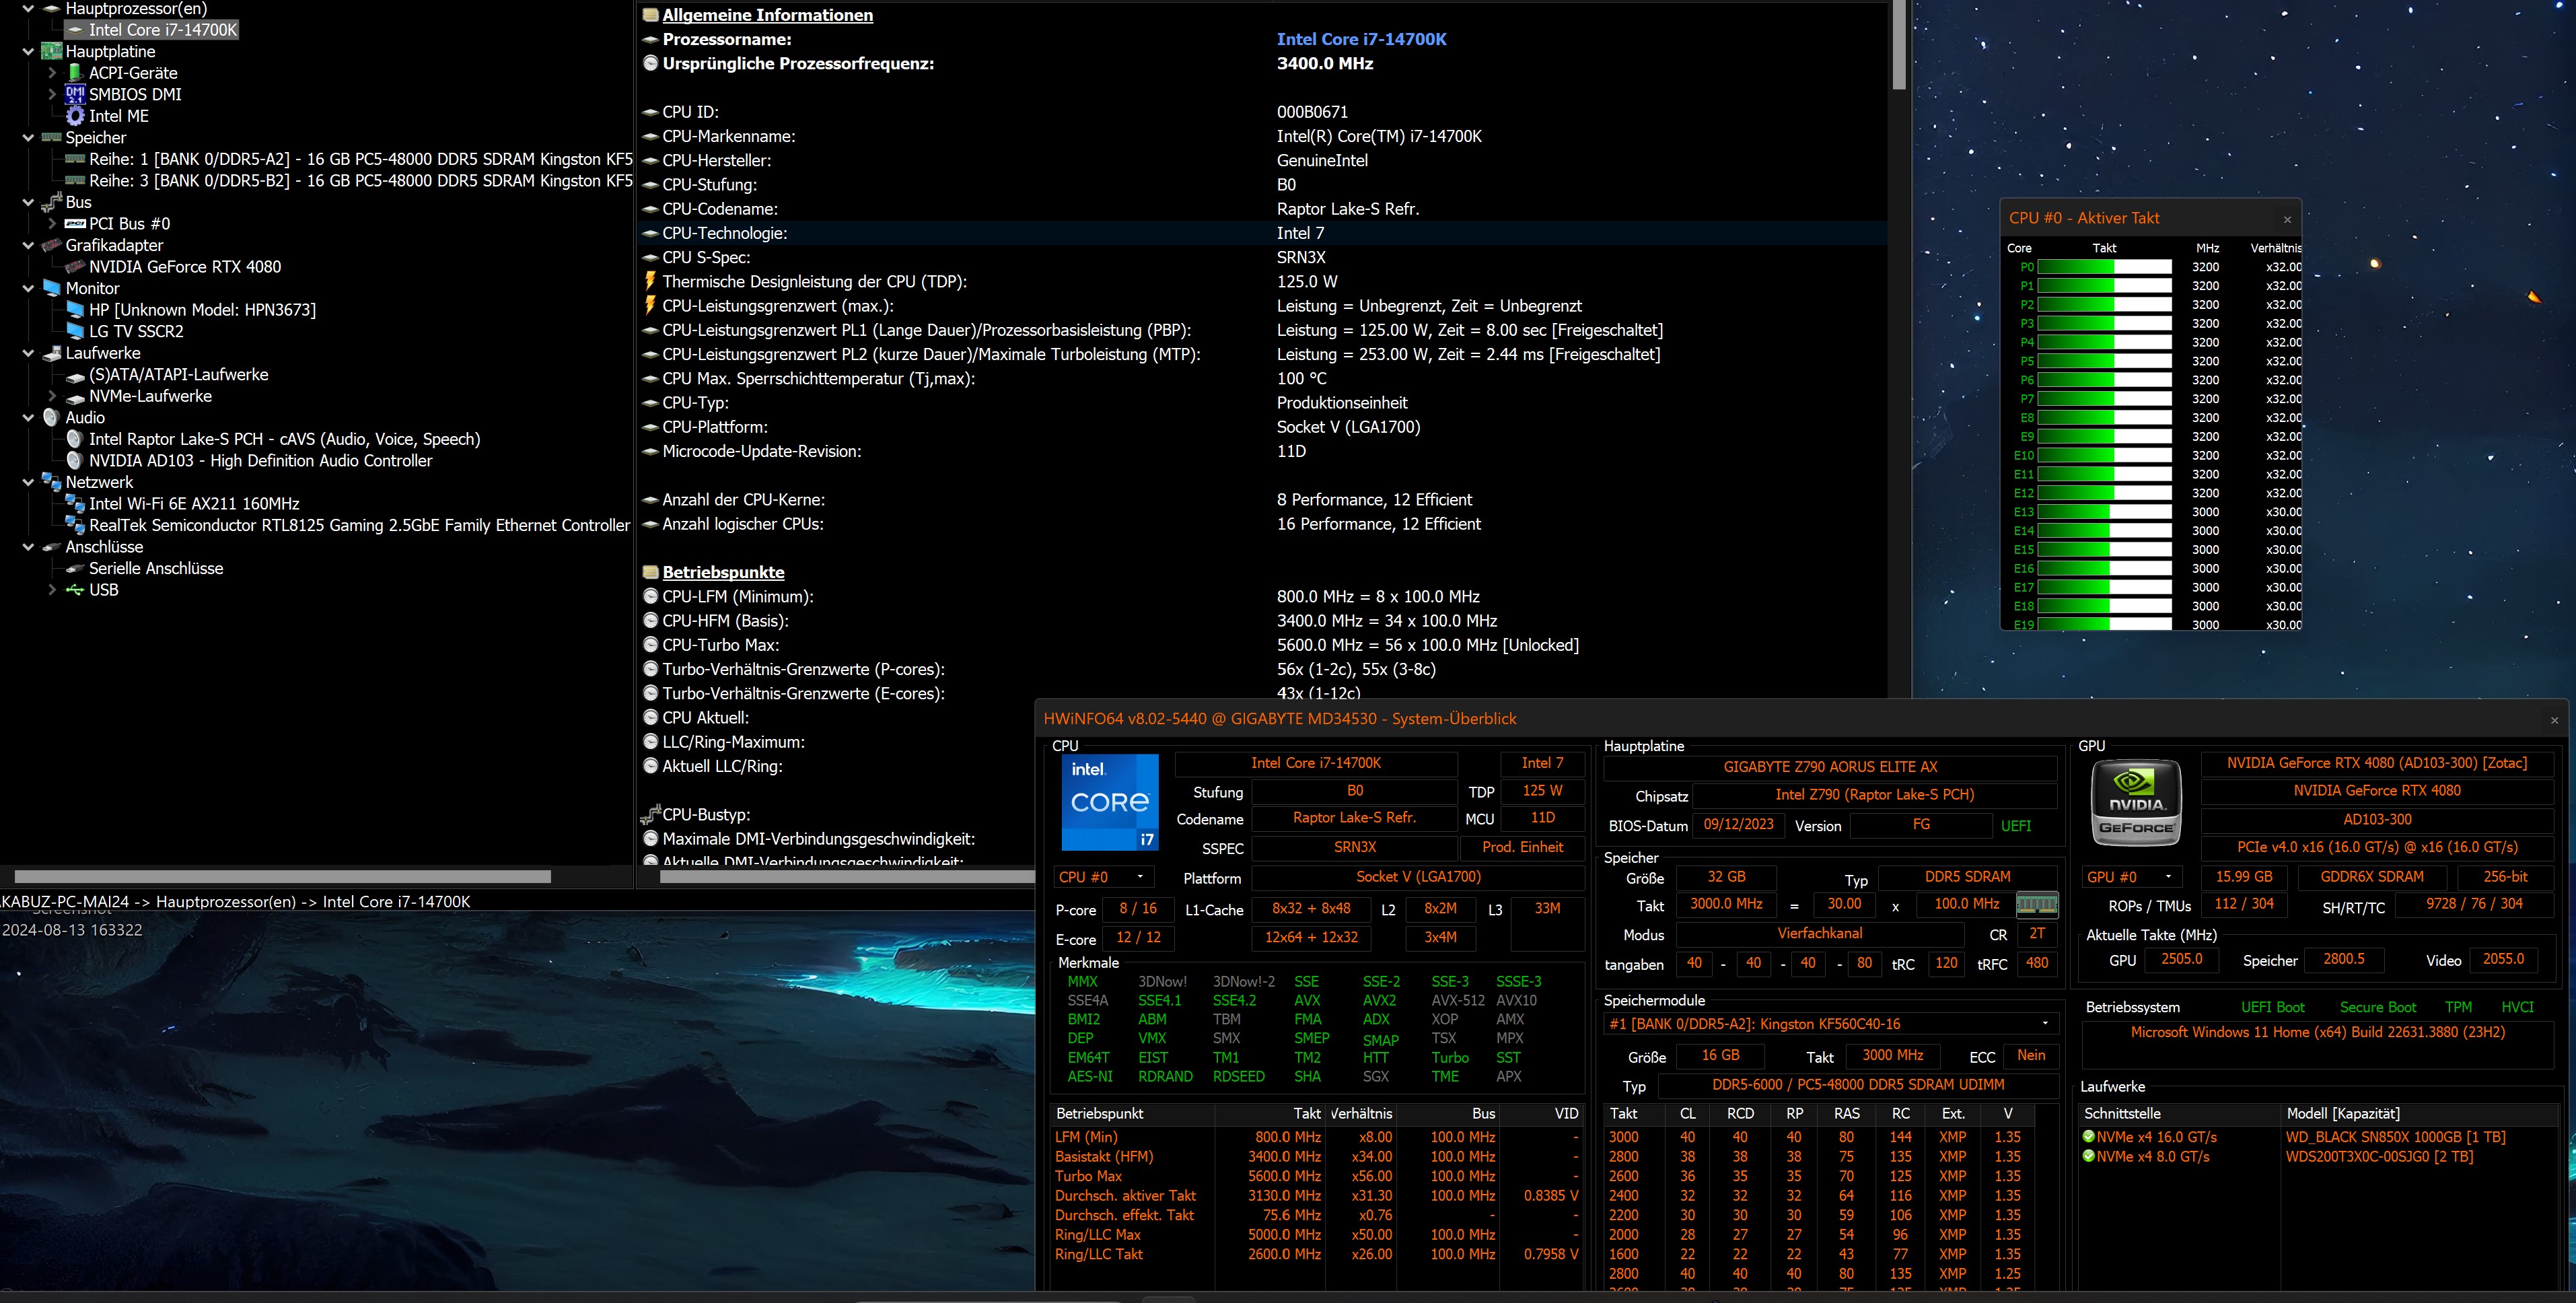Click the NVIDIA GeForce logo
The width and height of the screenshot is (2576, 1303).
click(x=2136, y=802)
